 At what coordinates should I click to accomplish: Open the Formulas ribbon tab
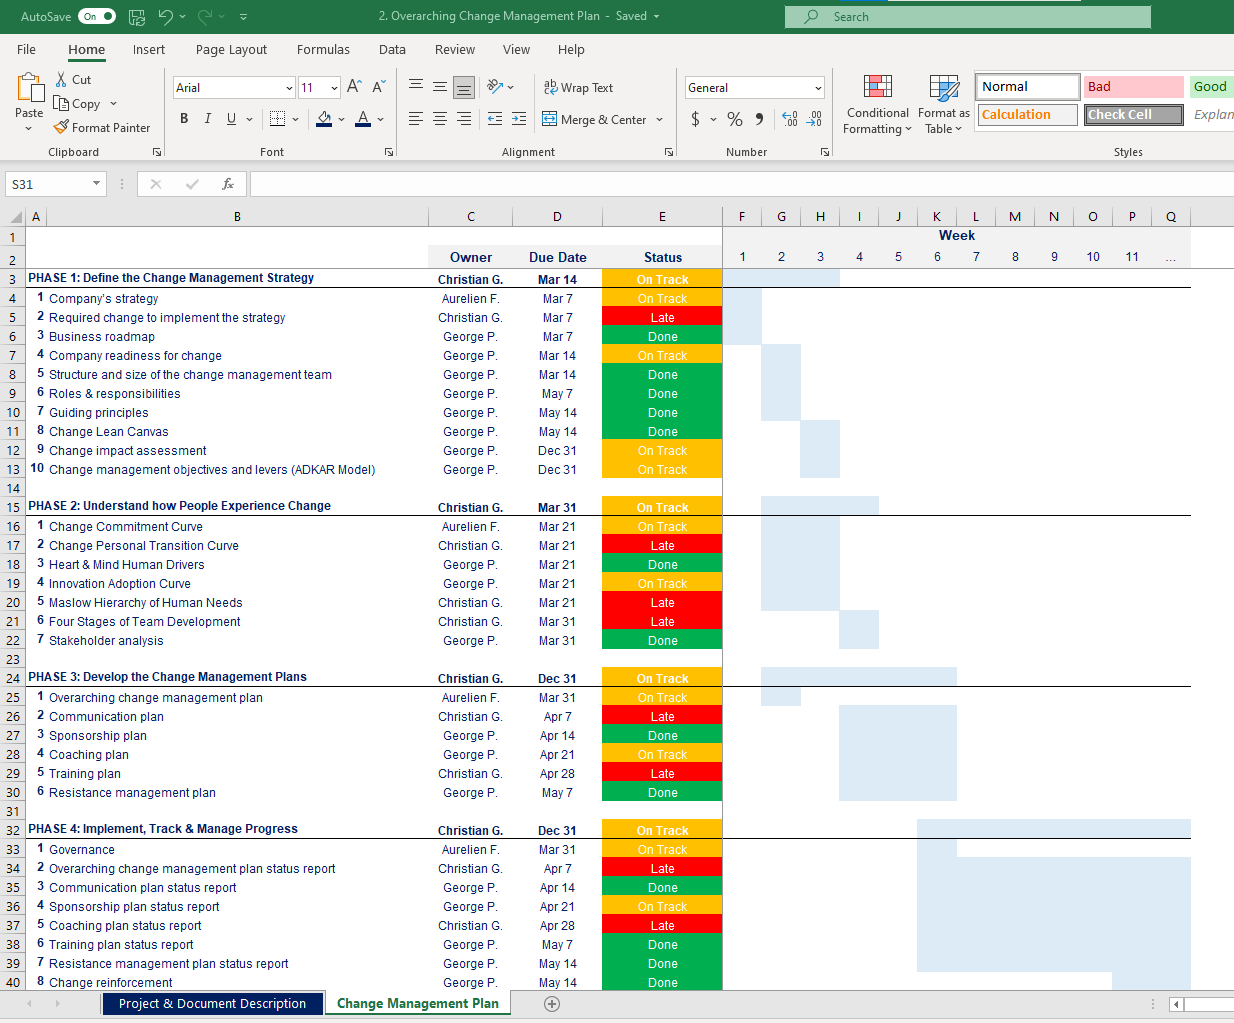[323, 49]
